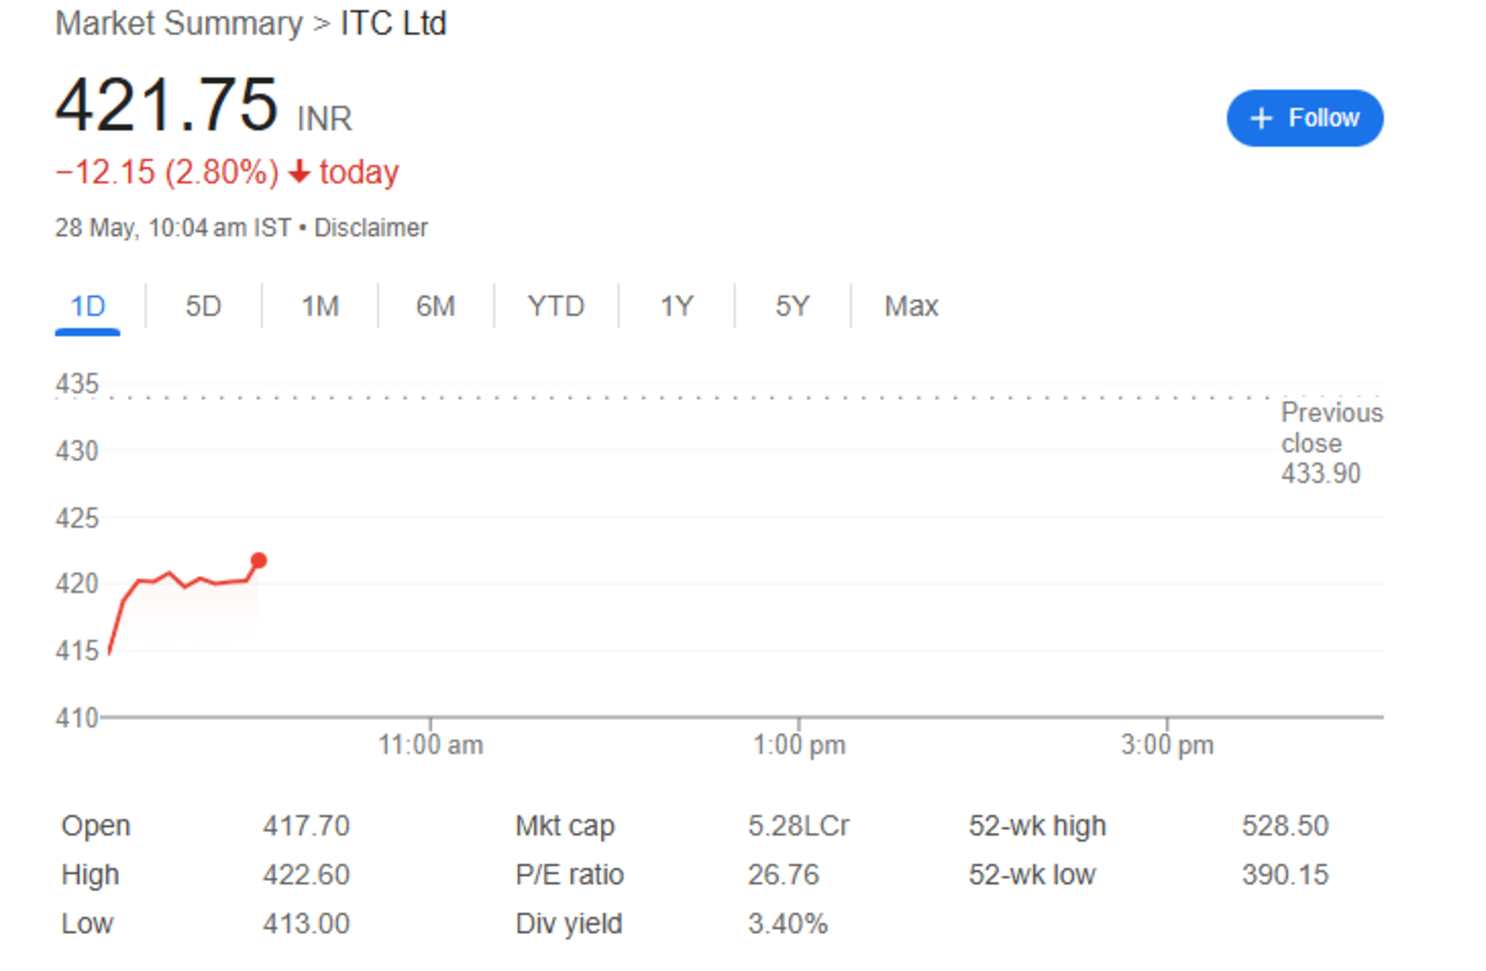Image resolution: width=1486 pixels, height=971 pixels.
Task: Click the Follow button
Action: click(1304, 117)
